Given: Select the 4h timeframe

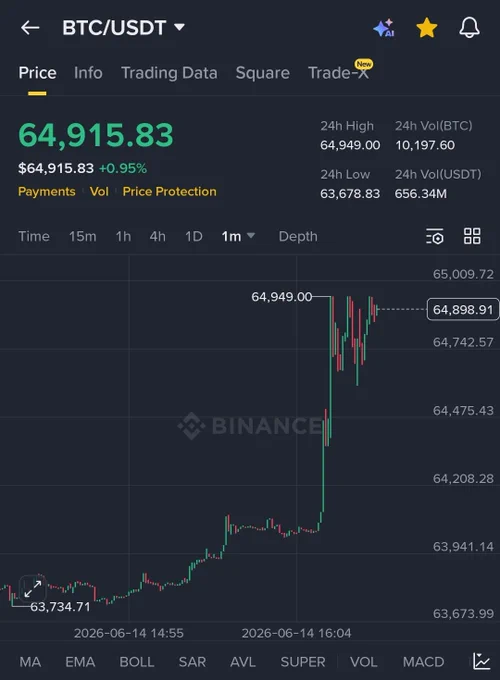Looking at the screenshot, I should [x=157, y=236].
